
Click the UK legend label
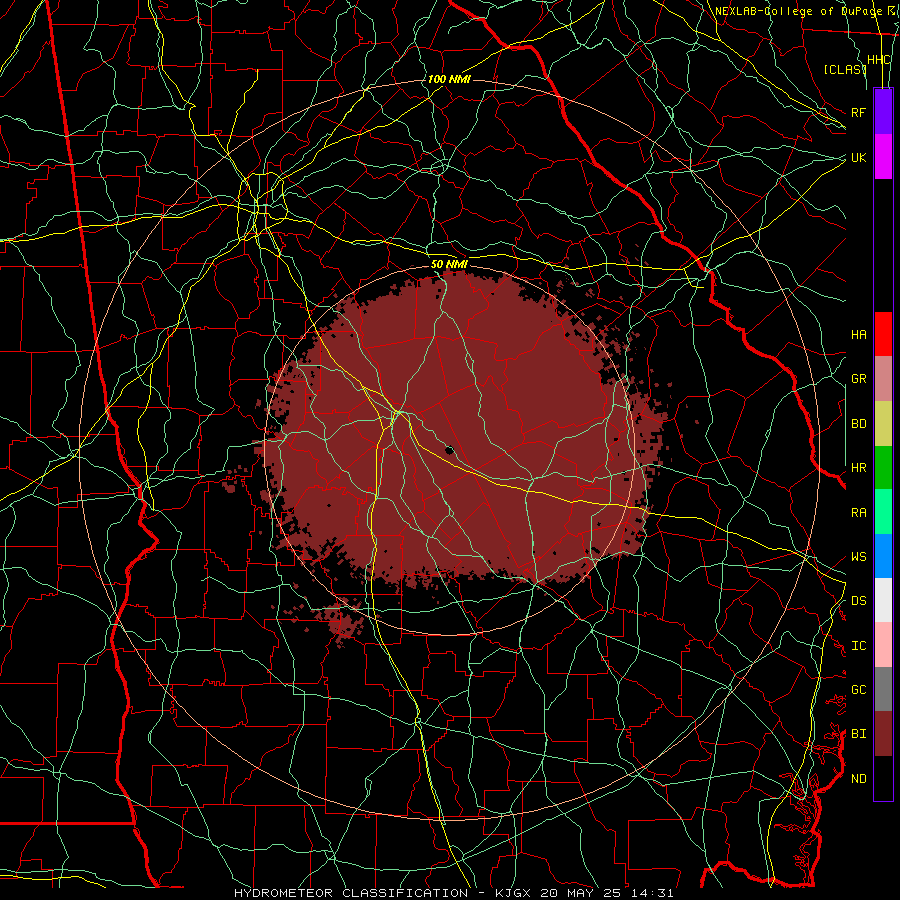(x=859, y=157)
